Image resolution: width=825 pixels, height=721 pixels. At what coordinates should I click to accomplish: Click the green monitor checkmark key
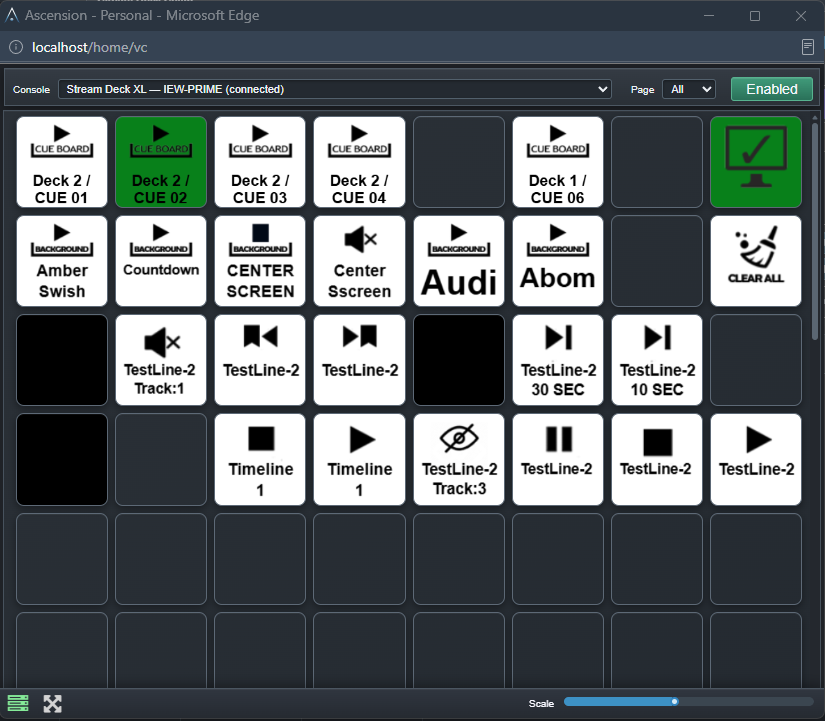coord(756,162)
